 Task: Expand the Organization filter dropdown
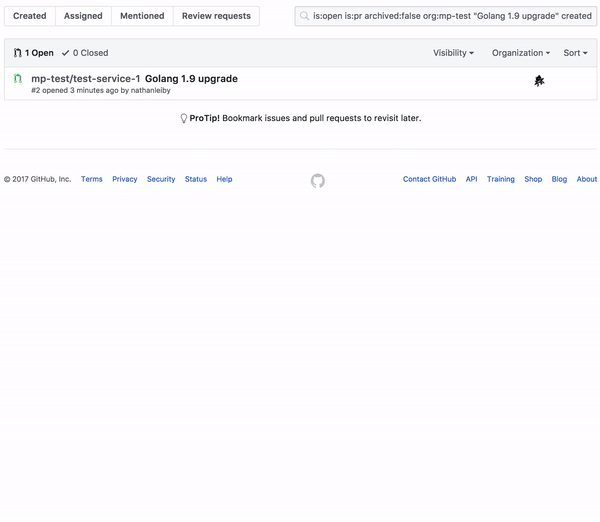pos(521,53)
